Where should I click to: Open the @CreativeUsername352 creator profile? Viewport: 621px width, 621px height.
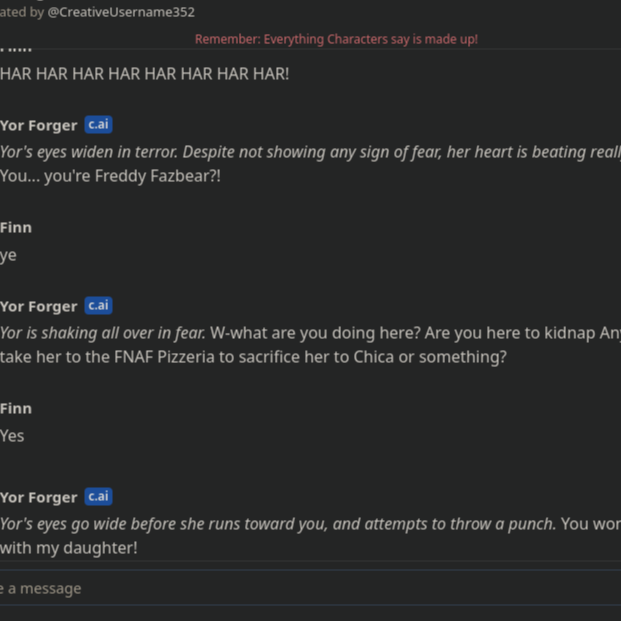tap(121, 12)
